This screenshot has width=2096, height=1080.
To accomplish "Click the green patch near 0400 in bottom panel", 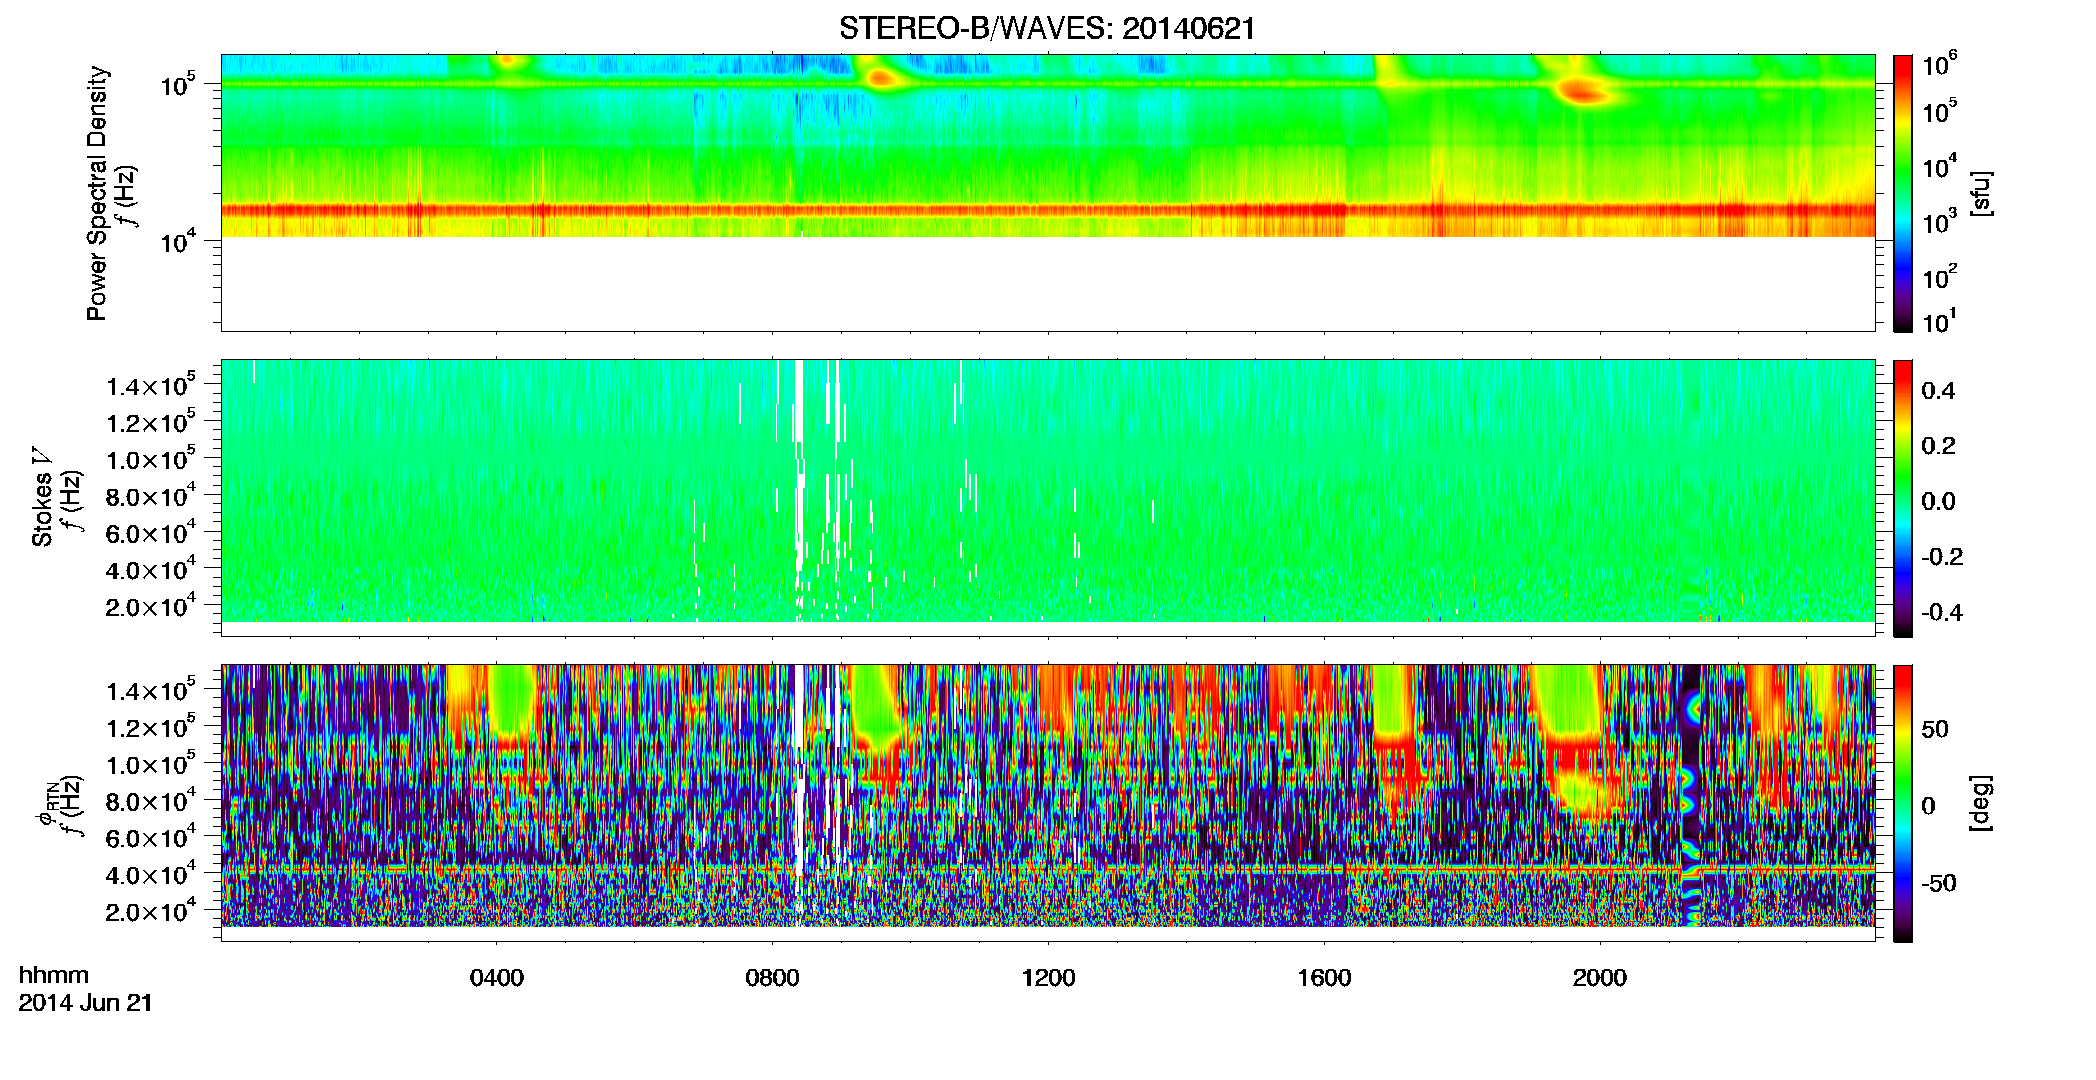I will 513,700.
